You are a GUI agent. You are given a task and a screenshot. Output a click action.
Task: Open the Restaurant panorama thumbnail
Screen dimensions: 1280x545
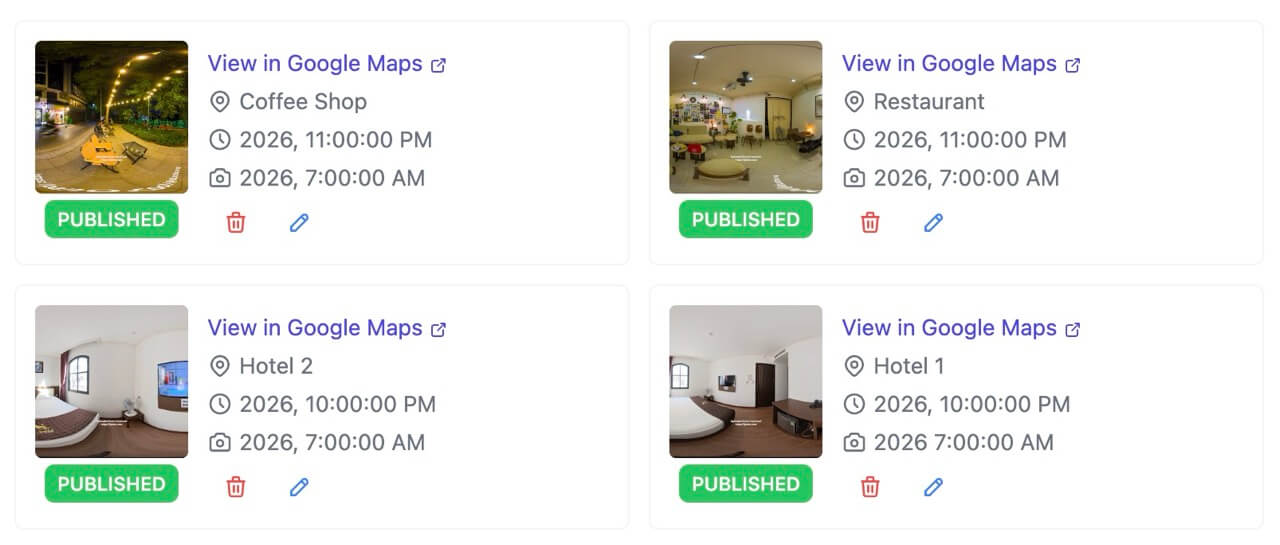[x=745, y=117]
